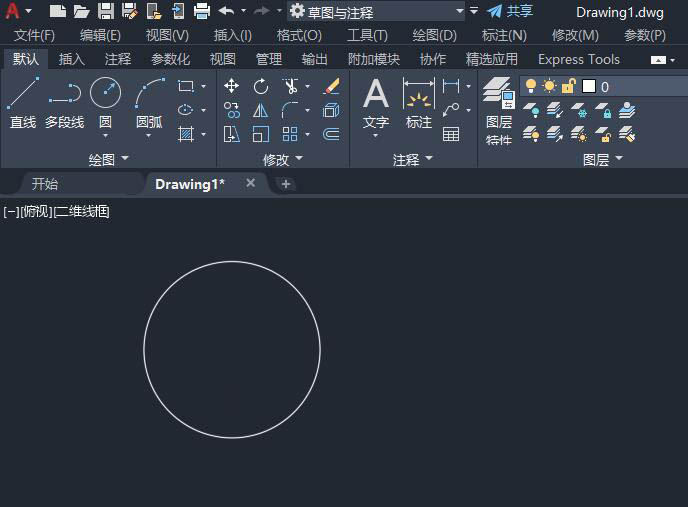Select the Line (直线) drawing tool

tap(23, 103)
